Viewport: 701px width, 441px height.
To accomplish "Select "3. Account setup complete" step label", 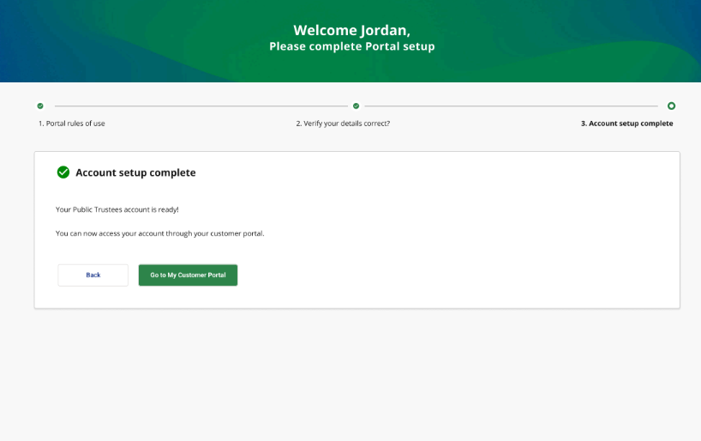I will pos(627,124).
